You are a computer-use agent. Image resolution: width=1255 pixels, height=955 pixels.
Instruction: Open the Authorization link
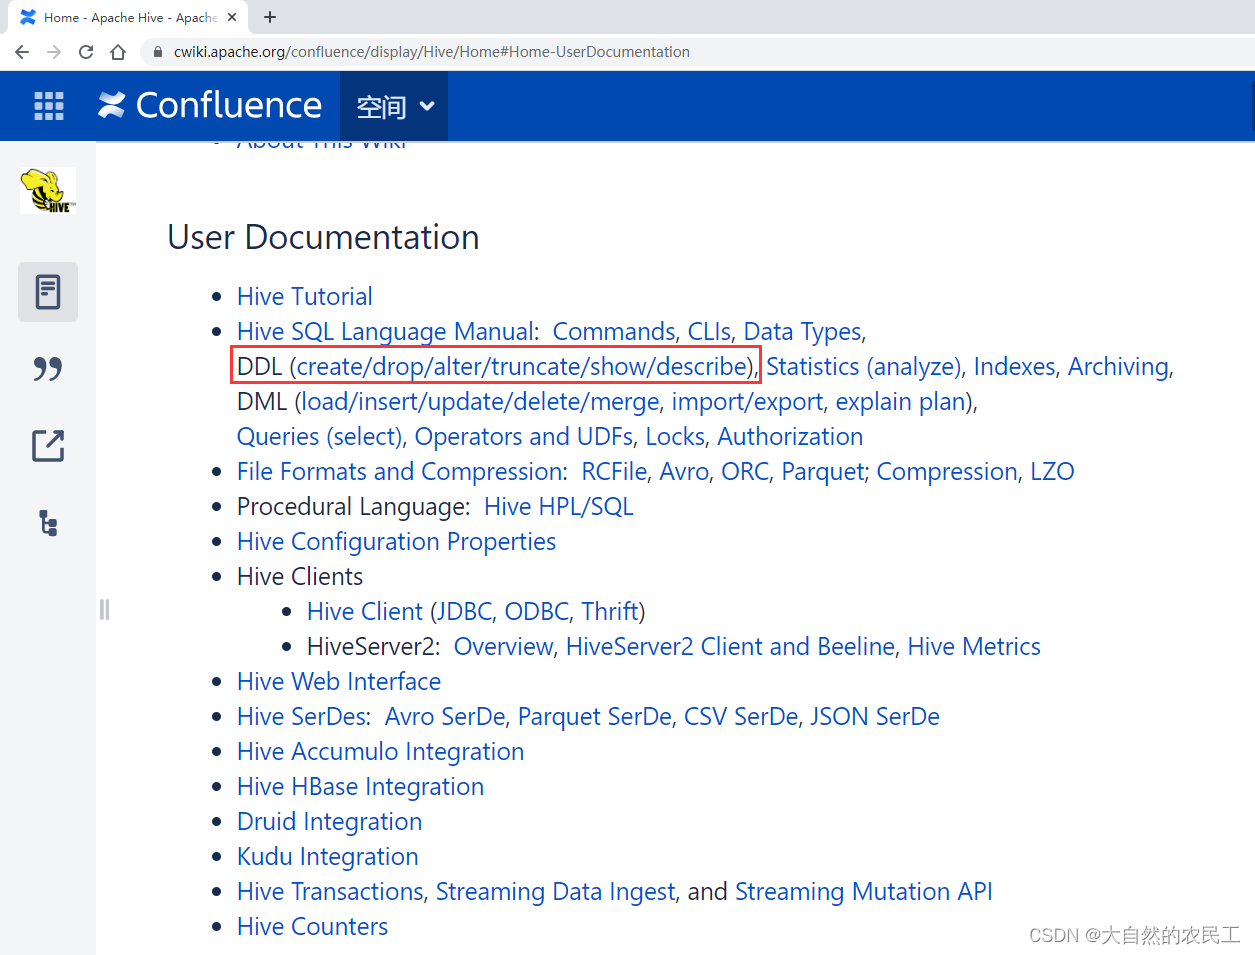(790, 437)
